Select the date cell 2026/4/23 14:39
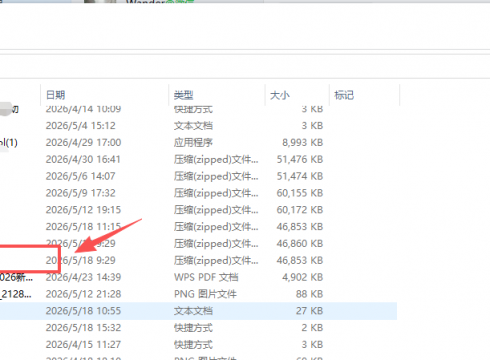490x360 pixels. pyautogui.click(x=83, y=277)
